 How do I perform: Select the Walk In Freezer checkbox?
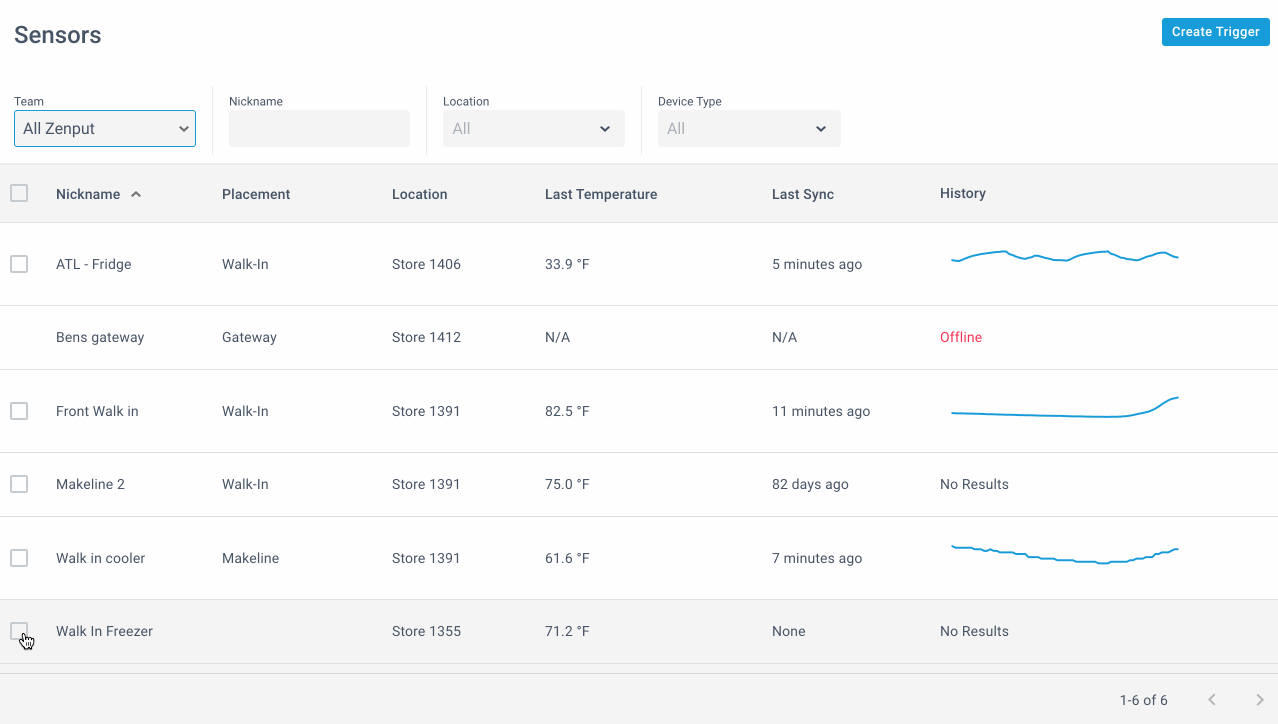19,631
